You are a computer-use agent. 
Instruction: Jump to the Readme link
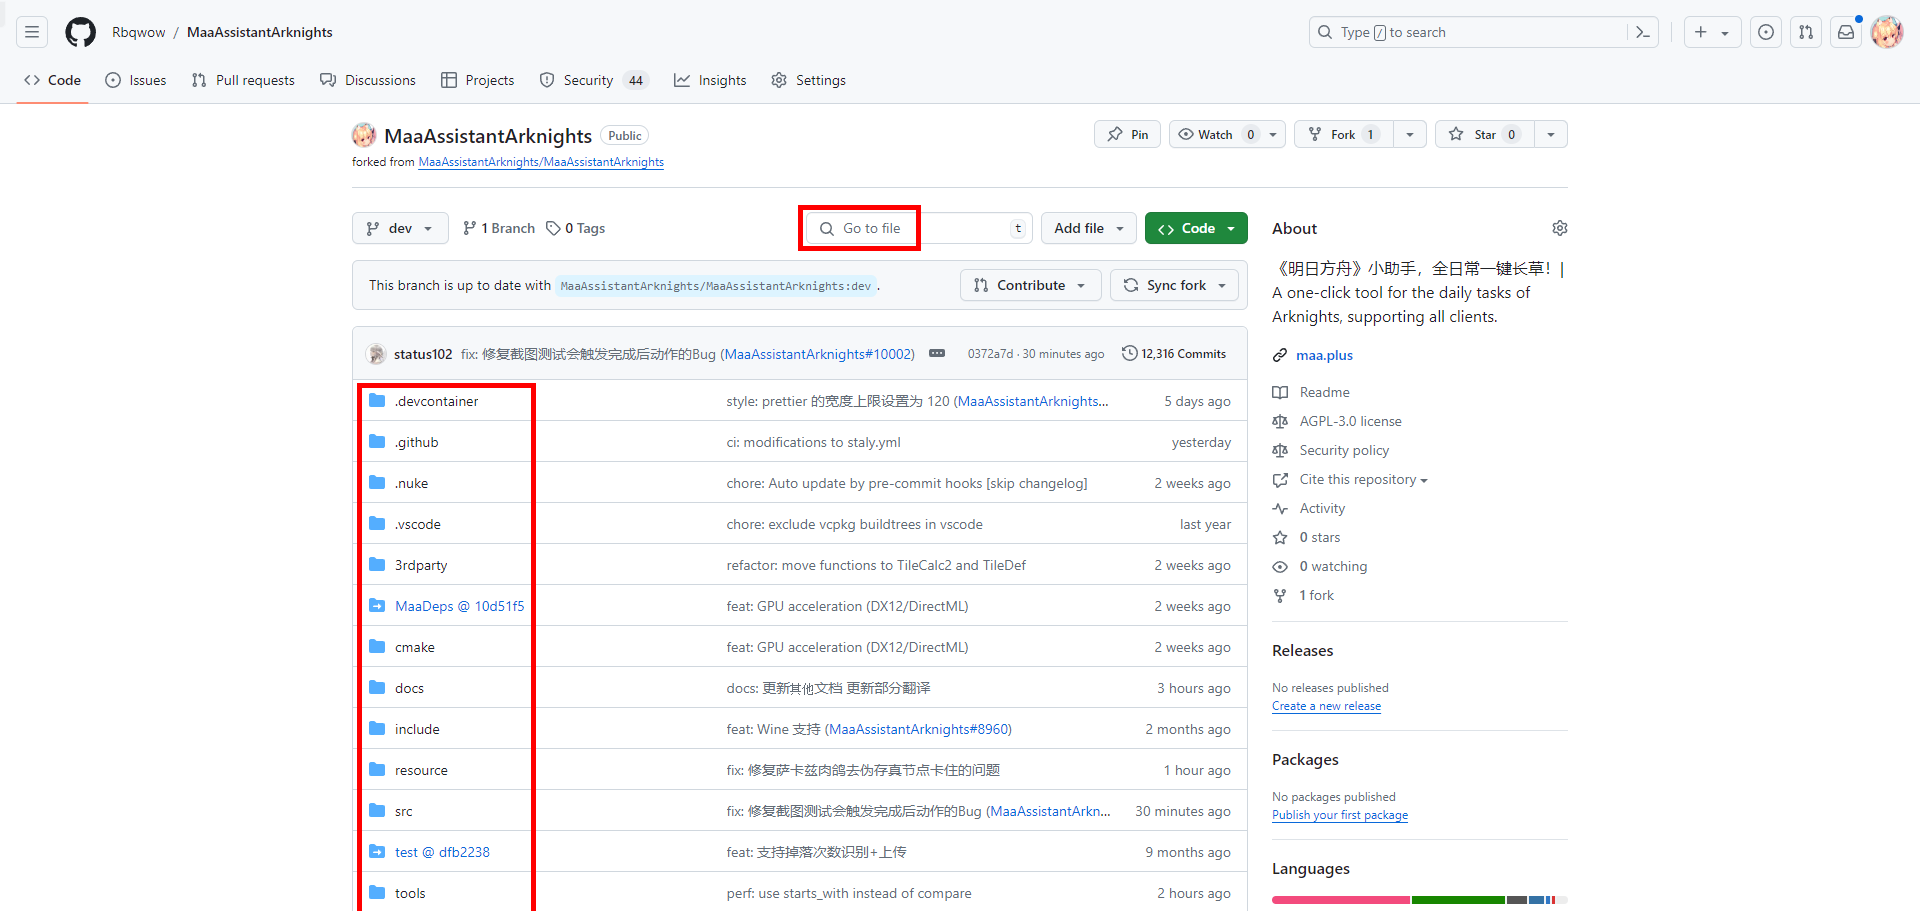(1324, 392)
